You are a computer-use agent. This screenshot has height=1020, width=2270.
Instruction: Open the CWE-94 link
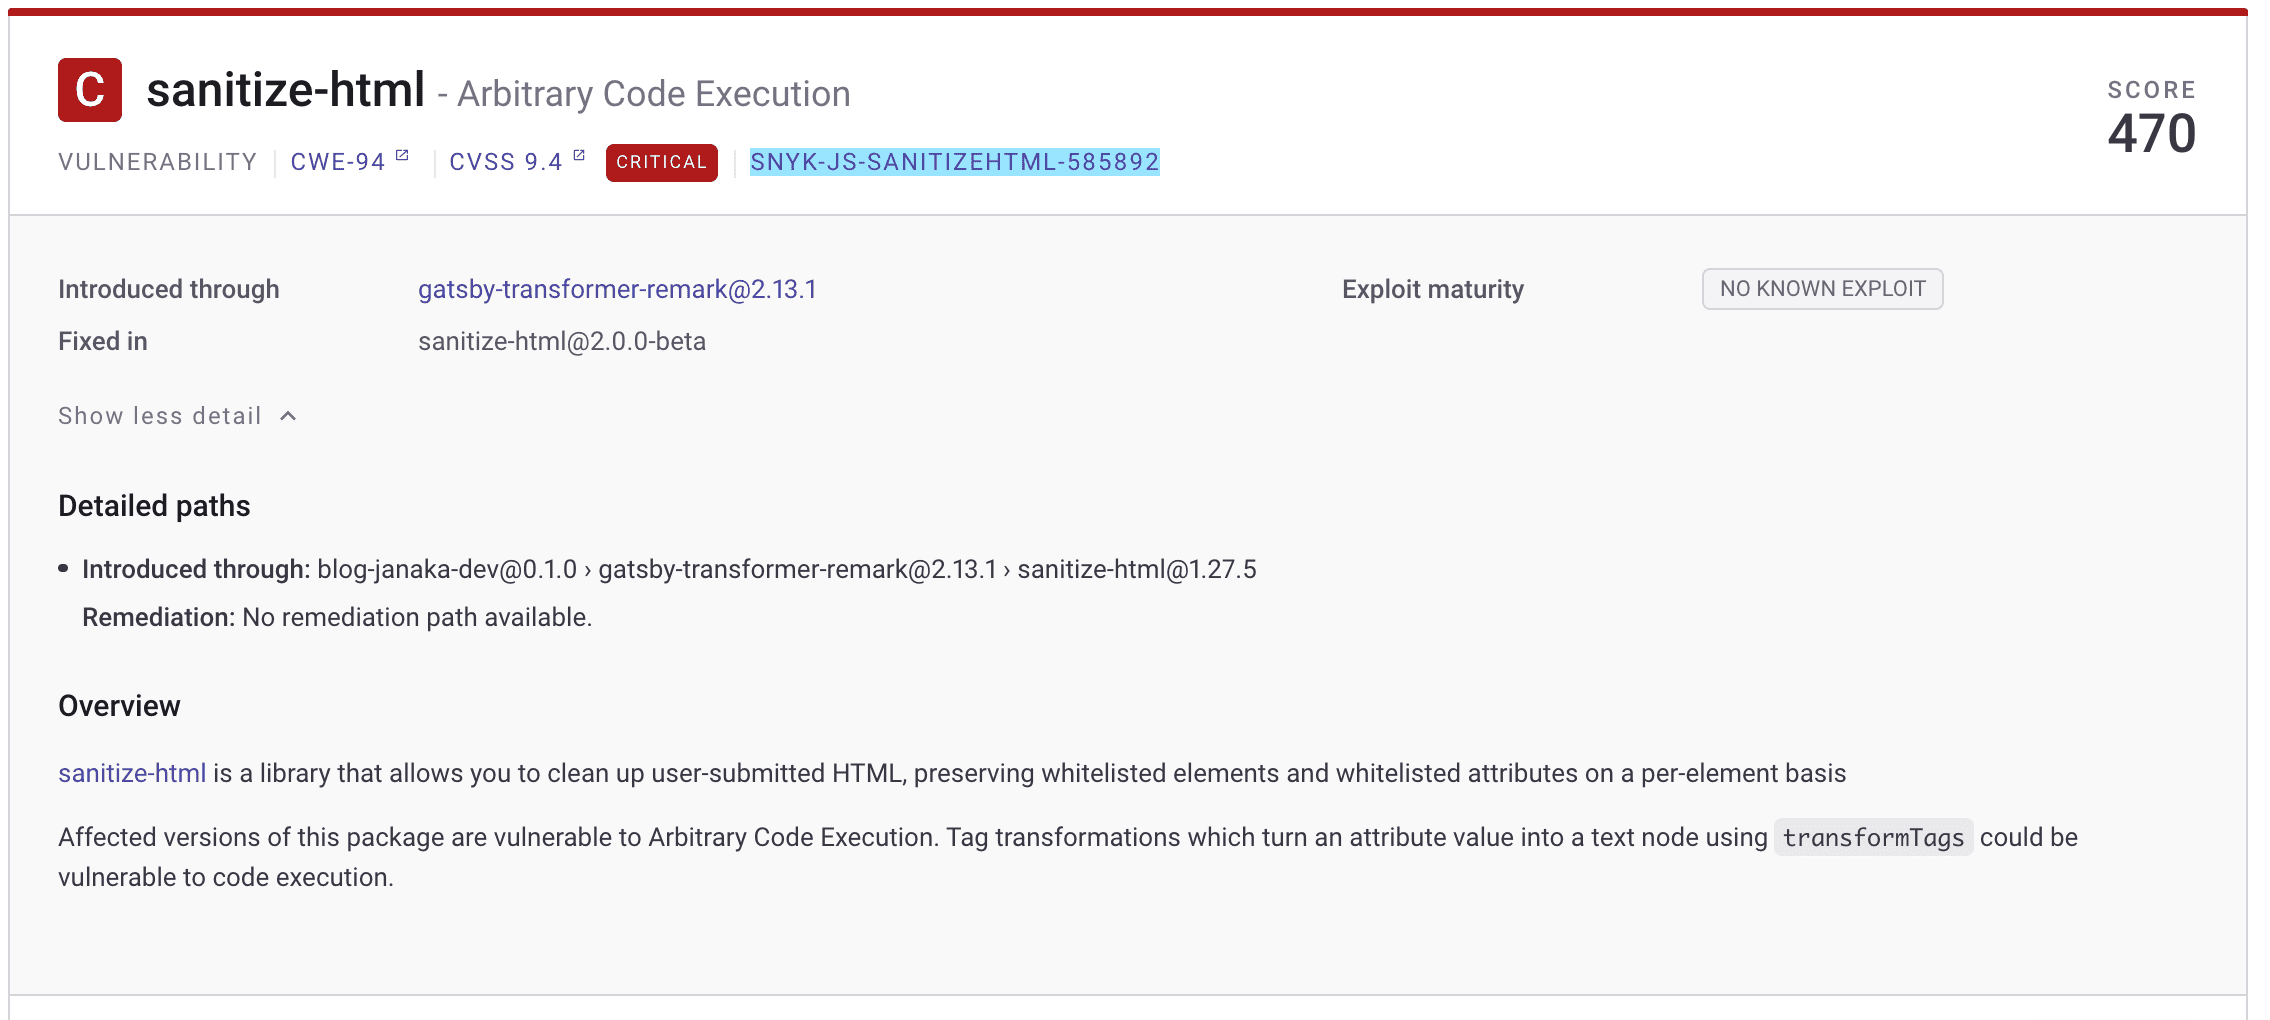[338, 162]
